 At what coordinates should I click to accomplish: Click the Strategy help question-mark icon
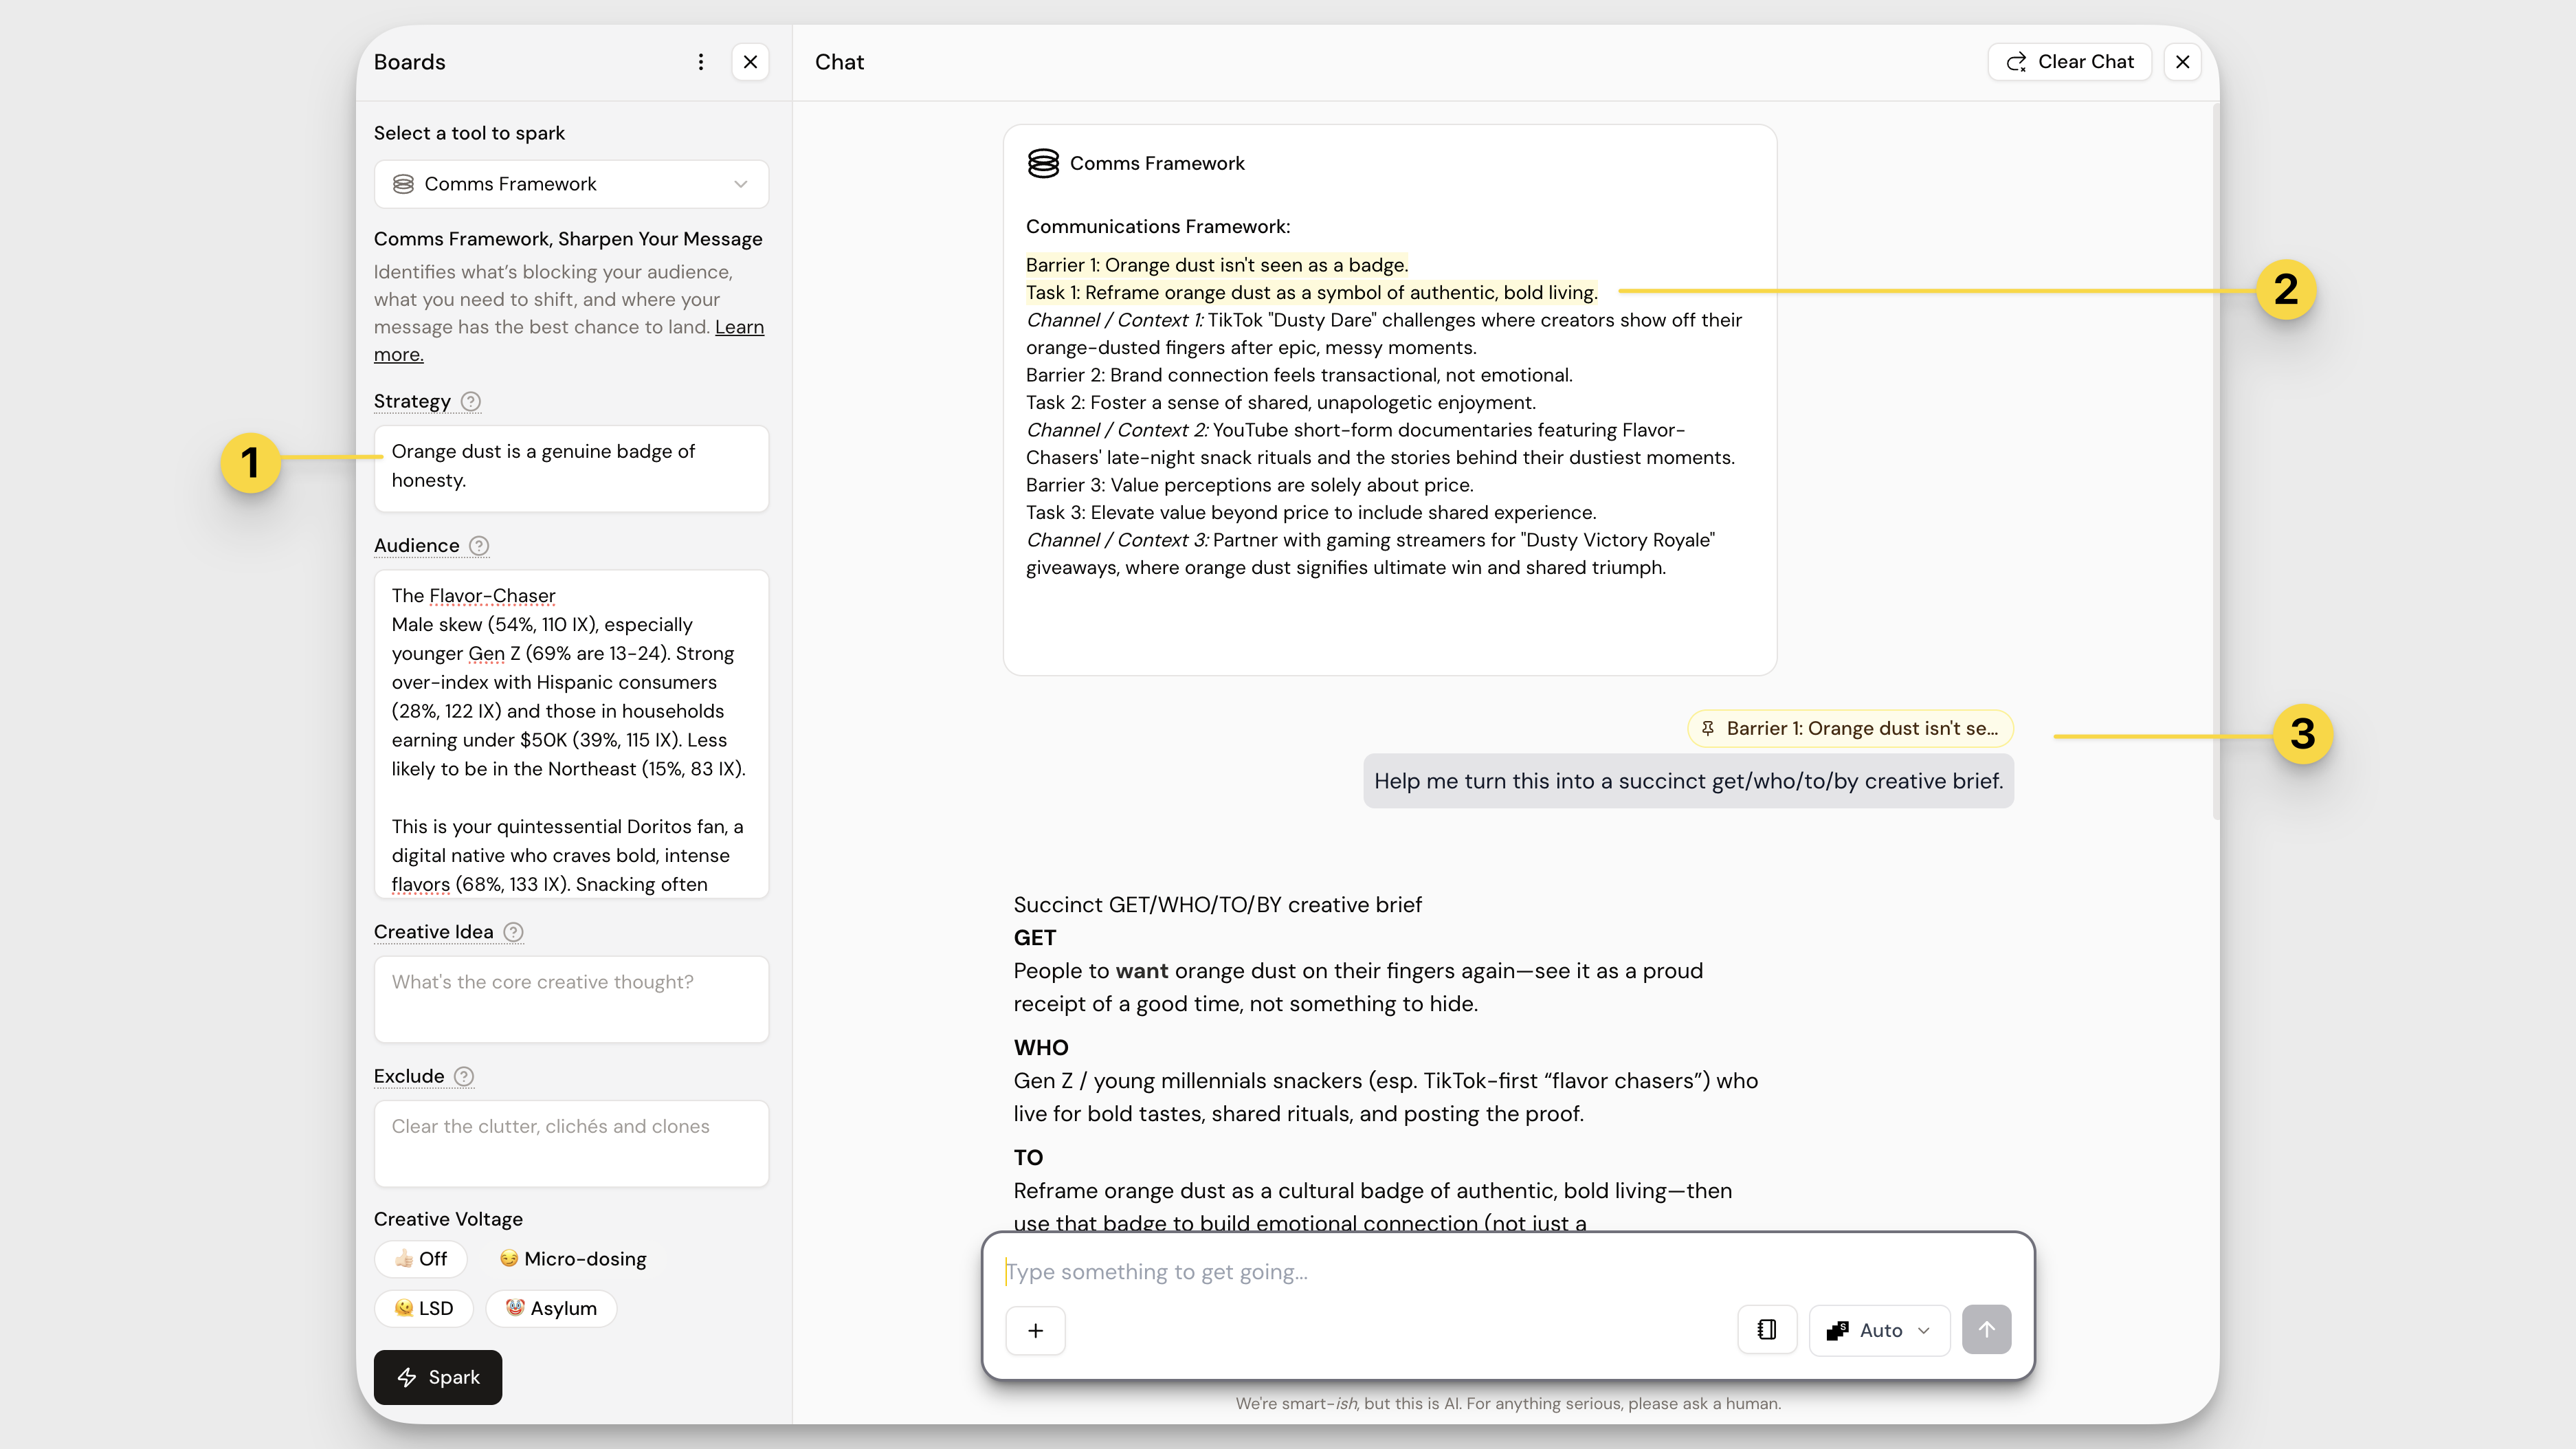point(471,401)
